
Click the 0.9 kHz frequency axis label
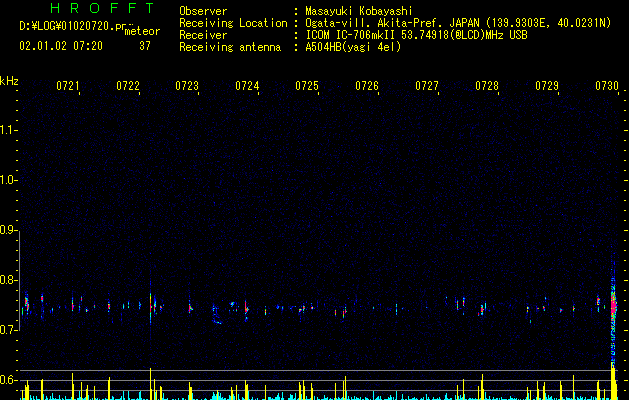coord(8,230)
